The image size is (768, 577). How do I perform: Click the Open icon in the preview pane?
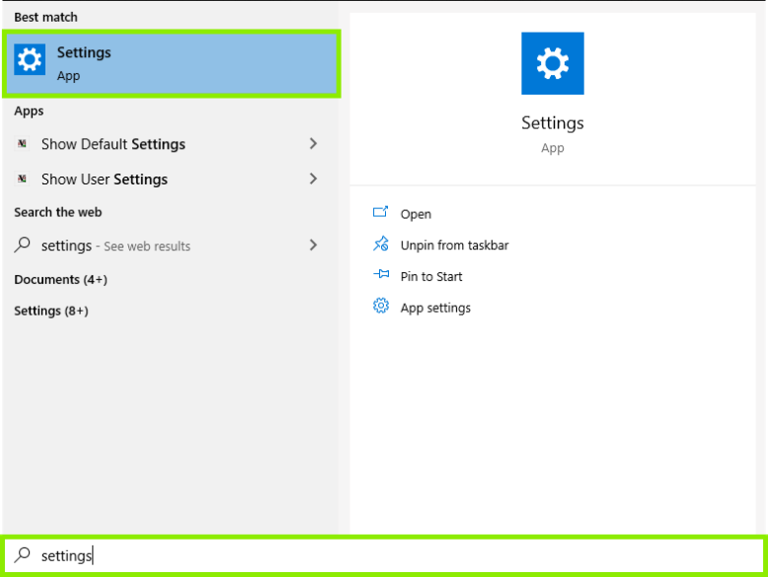(380, 213)
